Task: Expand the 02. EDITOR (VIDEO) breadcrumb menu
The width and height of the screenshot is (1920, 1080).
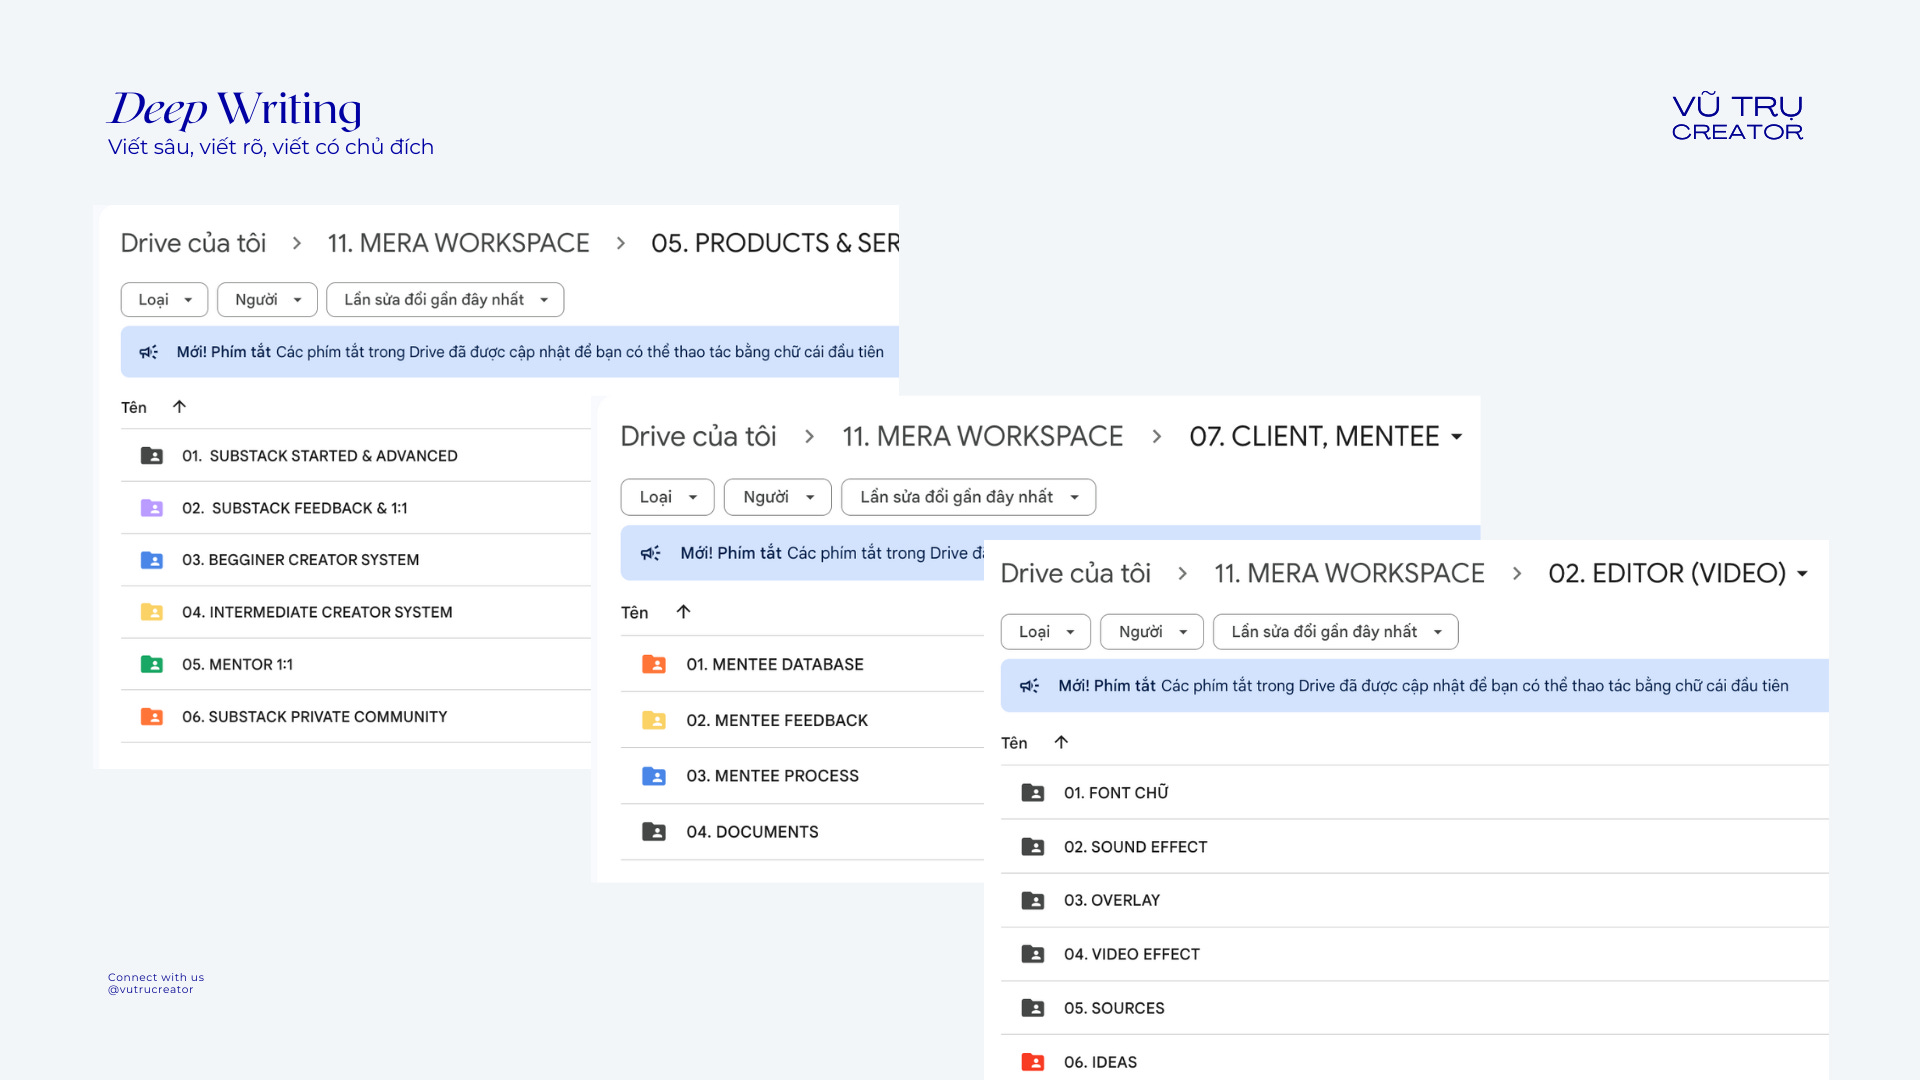Action: point(1803,574)
